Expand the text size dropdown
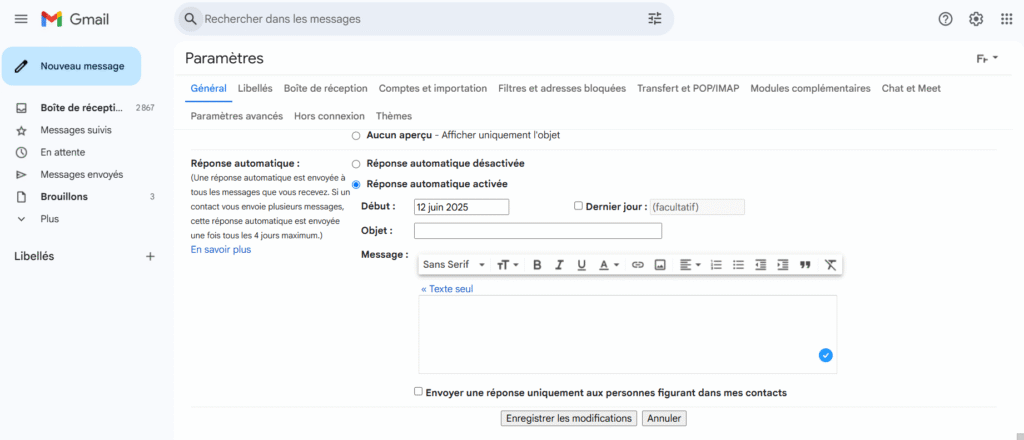This screenshot has height=440, width=1024. point(508,265)
